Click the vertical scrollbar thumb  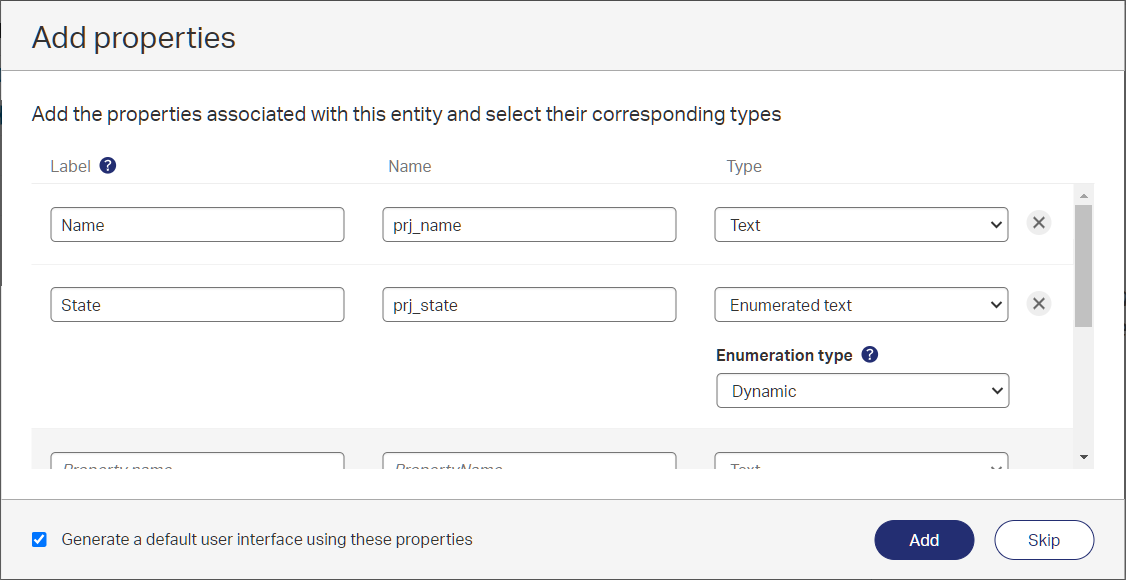coord(1083,265)
